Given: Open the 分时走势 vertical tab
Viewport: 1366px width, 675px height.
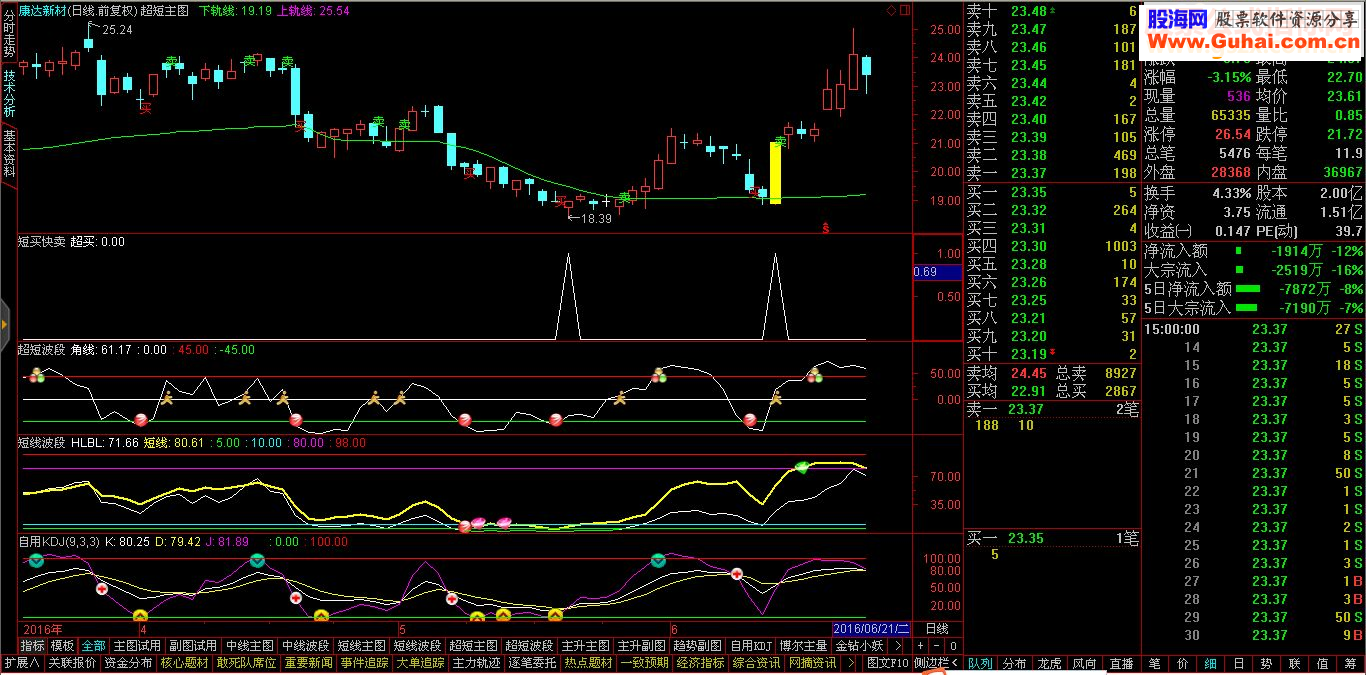Looking at the screenshot, I should 9,35.
